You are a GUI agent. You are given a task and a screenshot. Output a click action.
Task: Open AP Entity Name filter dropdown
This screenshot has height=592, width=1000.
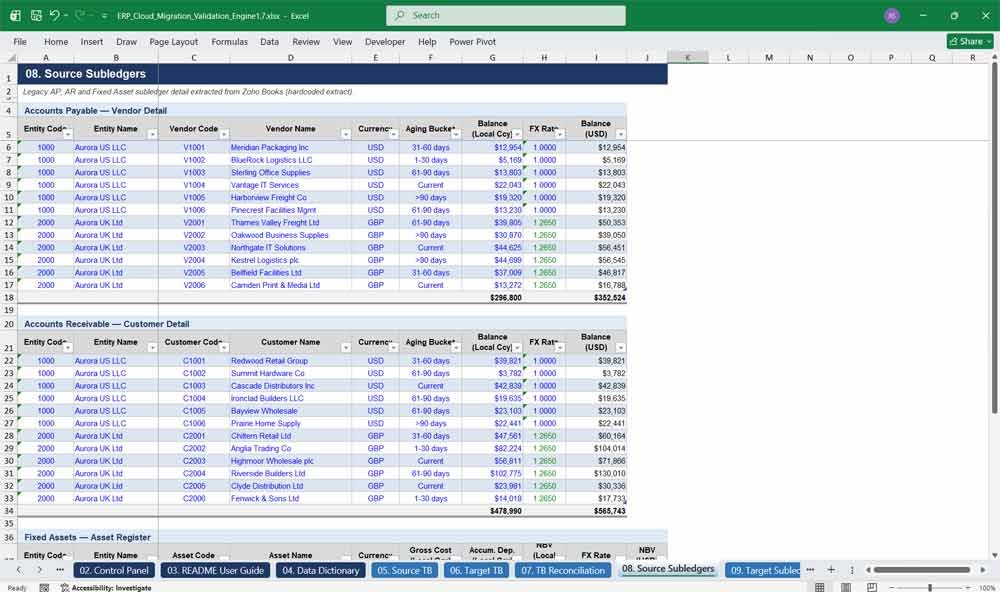pyautogui.click(x=152, y=134)
